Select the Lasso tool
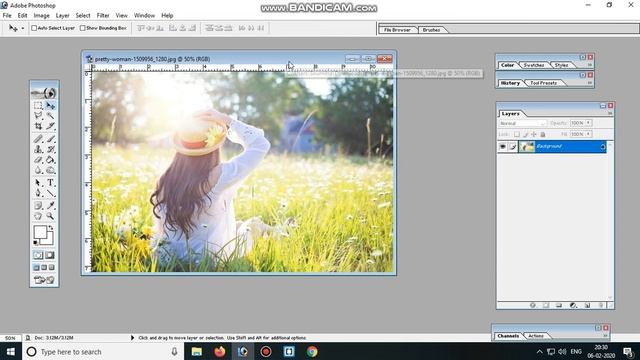This screenshot has height=360, width=640. point(38,116)
